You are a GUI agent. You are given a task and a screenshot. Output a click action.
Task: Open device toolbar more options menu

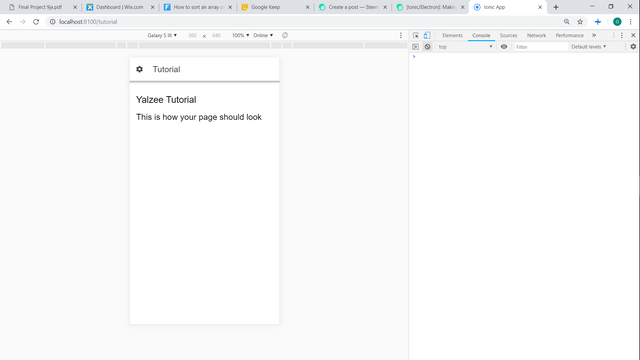pos(401,36)
